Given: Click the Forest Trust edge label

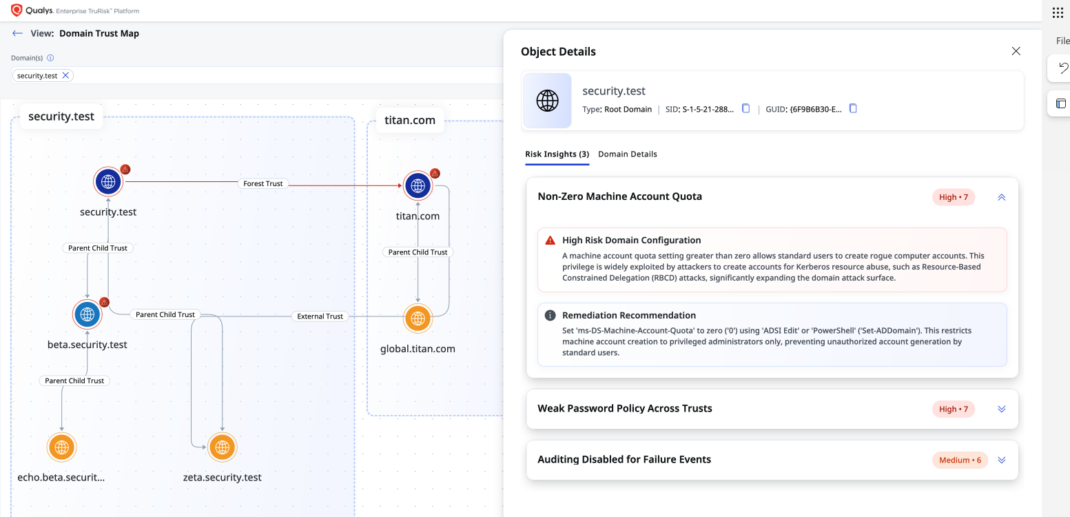Looking at the screenshot, I should pyautogui.click(x=263, y=184).
